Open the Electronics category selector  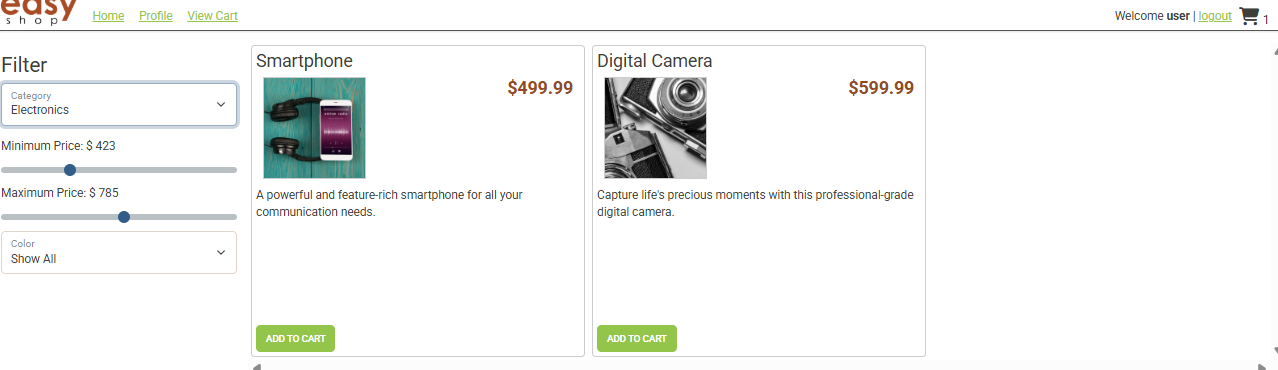119,104
